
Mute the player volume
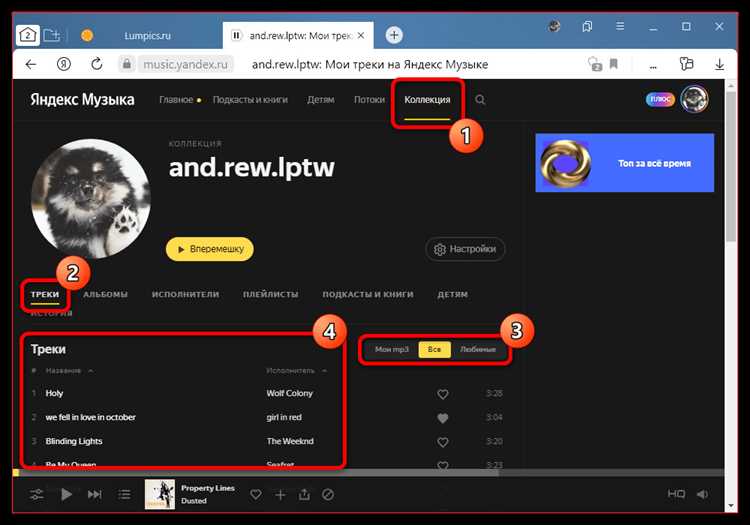point(702,494)
